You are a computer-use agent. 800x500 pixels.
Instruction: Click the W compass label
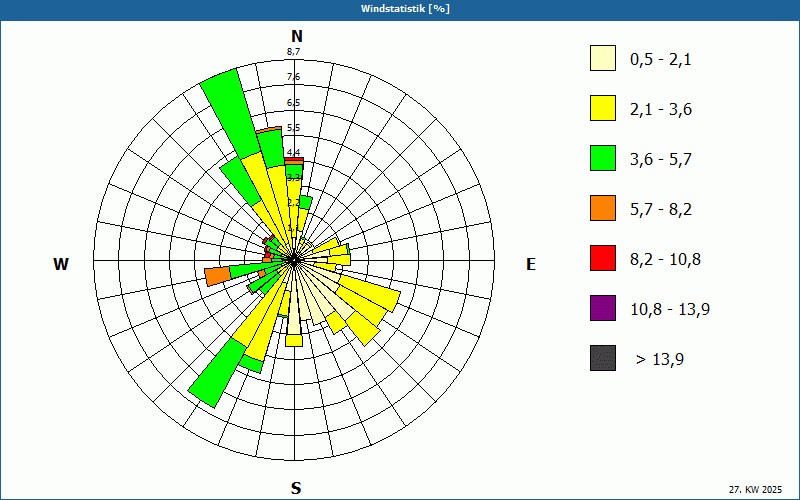pos(61,264)
